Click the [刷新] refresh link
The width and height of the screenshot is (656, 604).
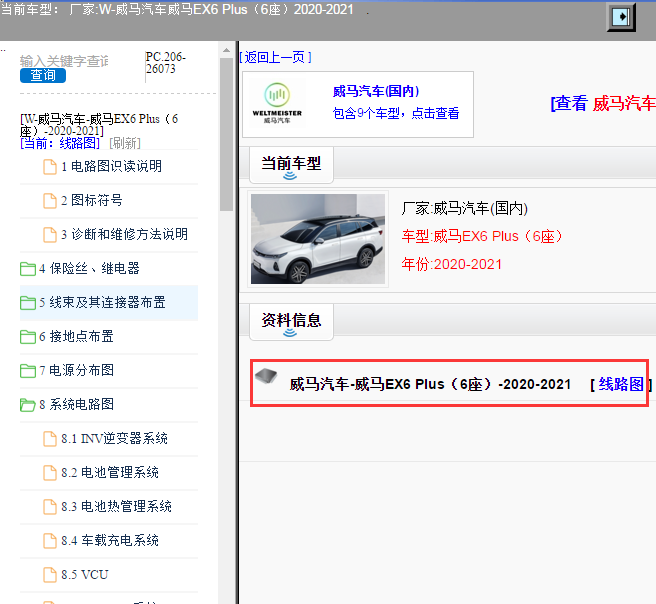[x=125, y=143]
